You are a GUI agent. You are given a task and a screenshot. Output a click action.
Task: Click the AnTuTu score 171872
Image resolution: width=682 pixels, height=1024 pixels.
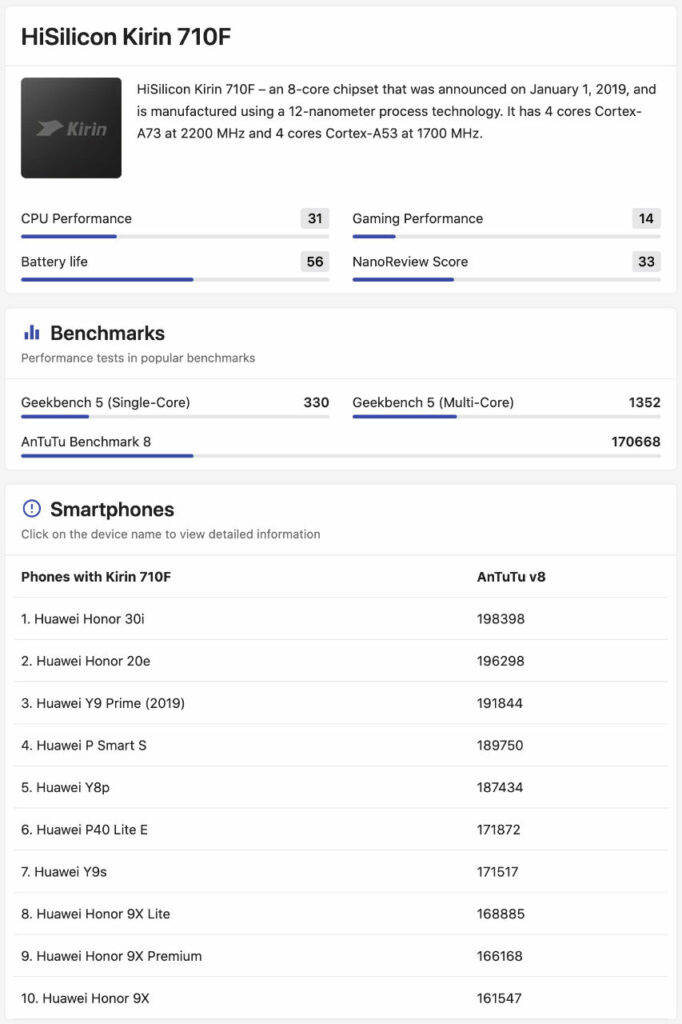(498, 829)
